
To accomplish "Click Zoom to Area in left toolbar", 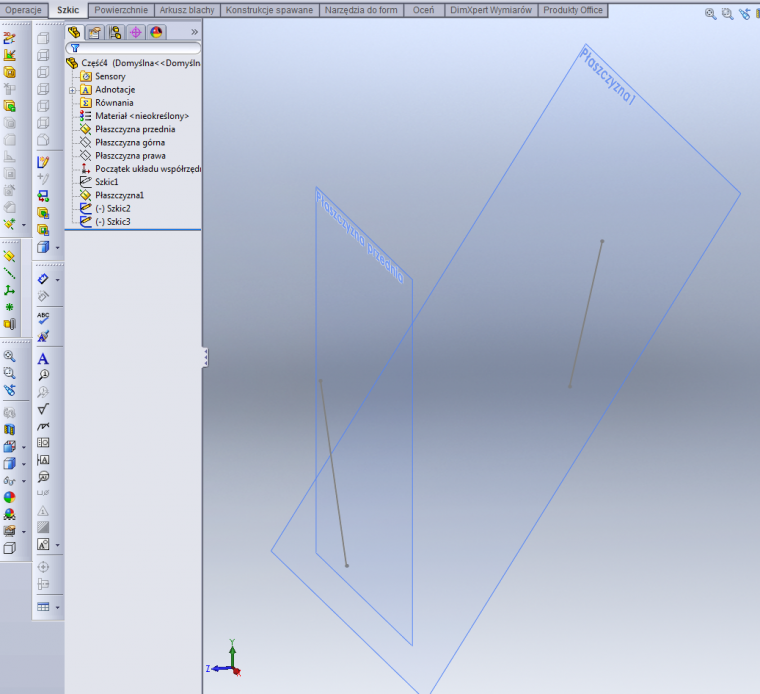I will pyautogui.click(x=9, y=373).
